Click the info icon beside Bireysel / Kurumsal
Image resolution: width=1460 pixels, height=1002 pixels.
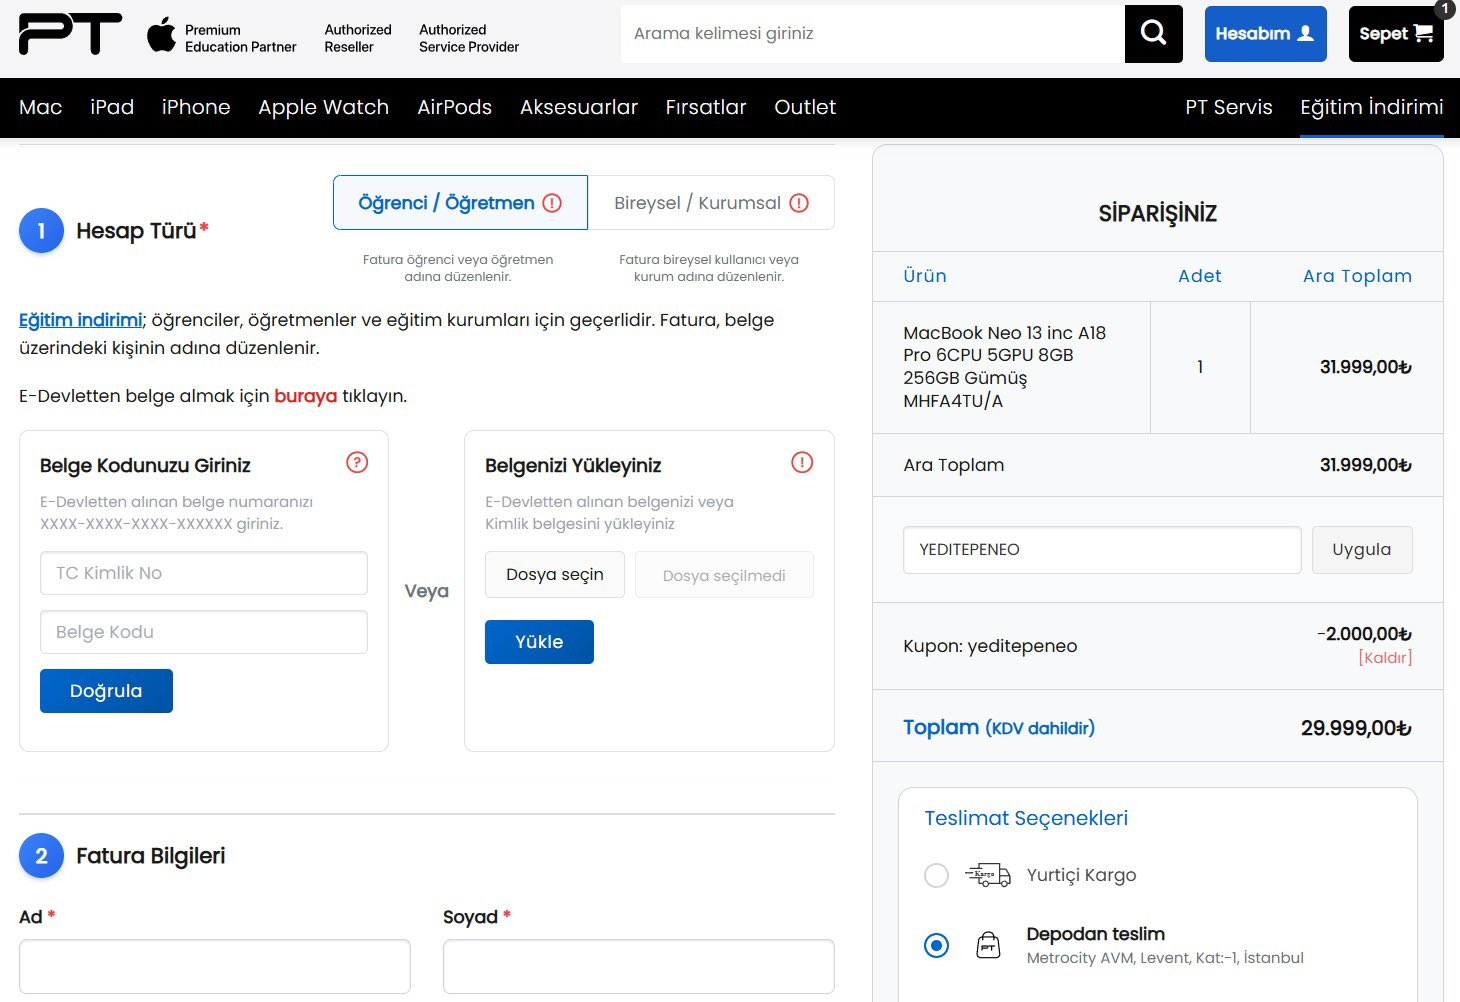pos(799,203)
